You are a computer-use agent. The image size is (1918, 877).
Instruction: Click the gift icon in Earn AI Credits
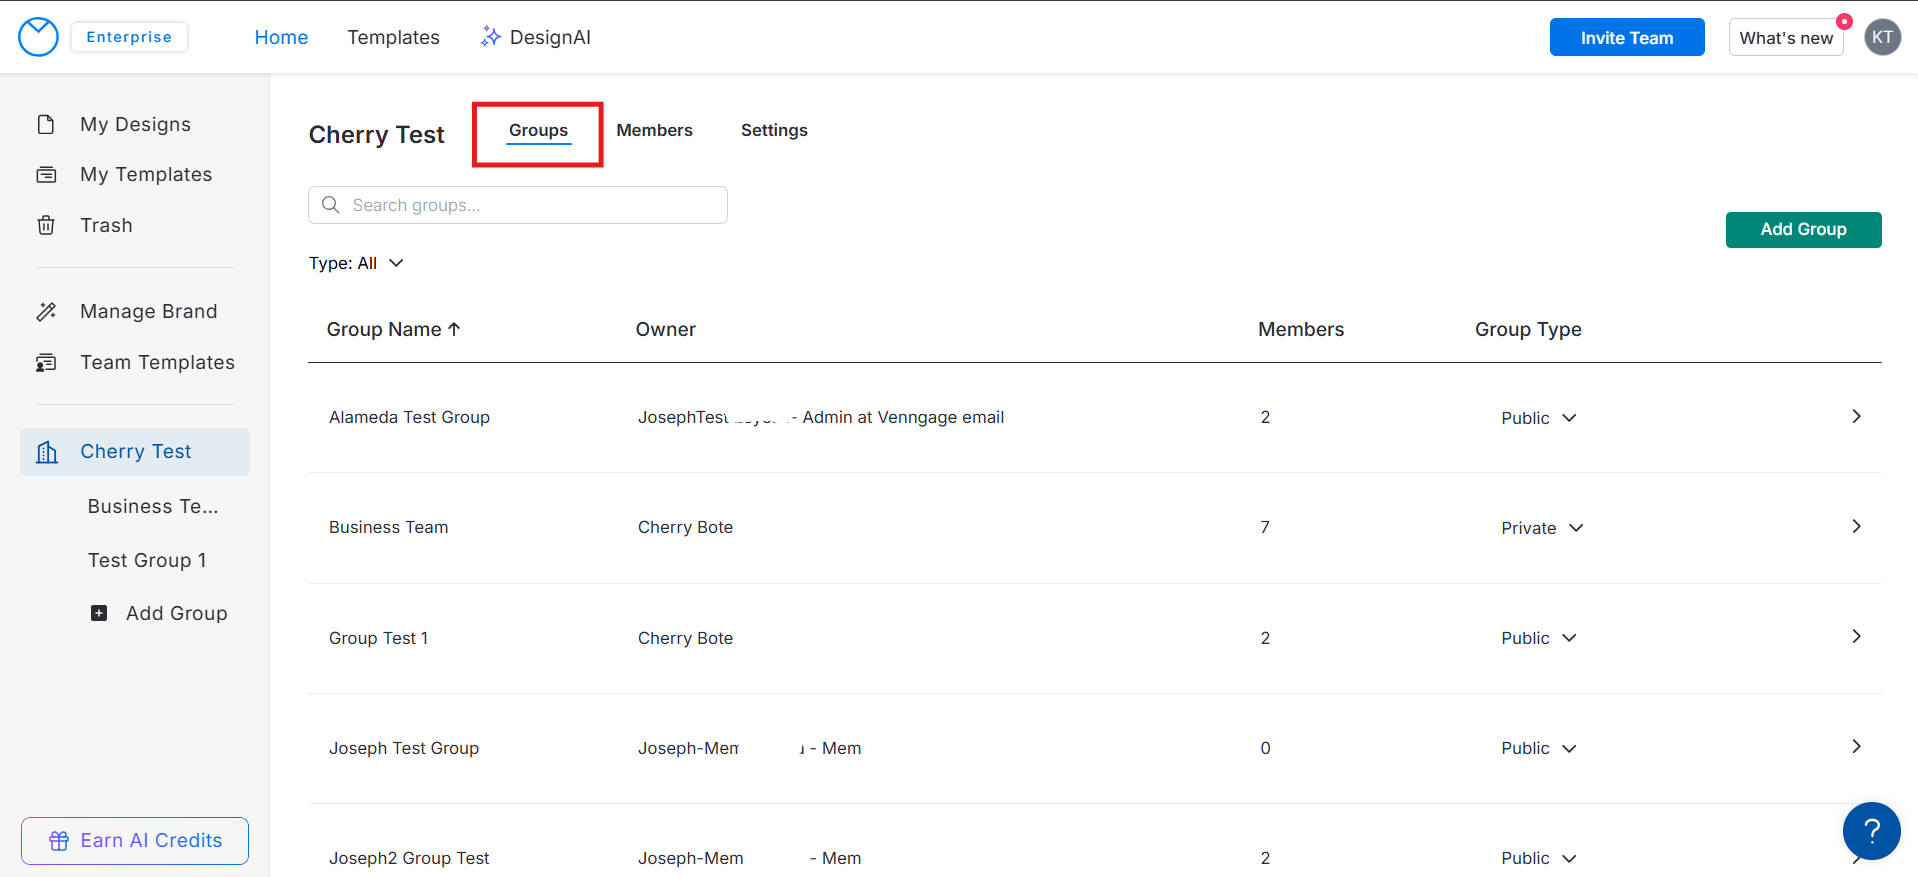tap(59, 841)
